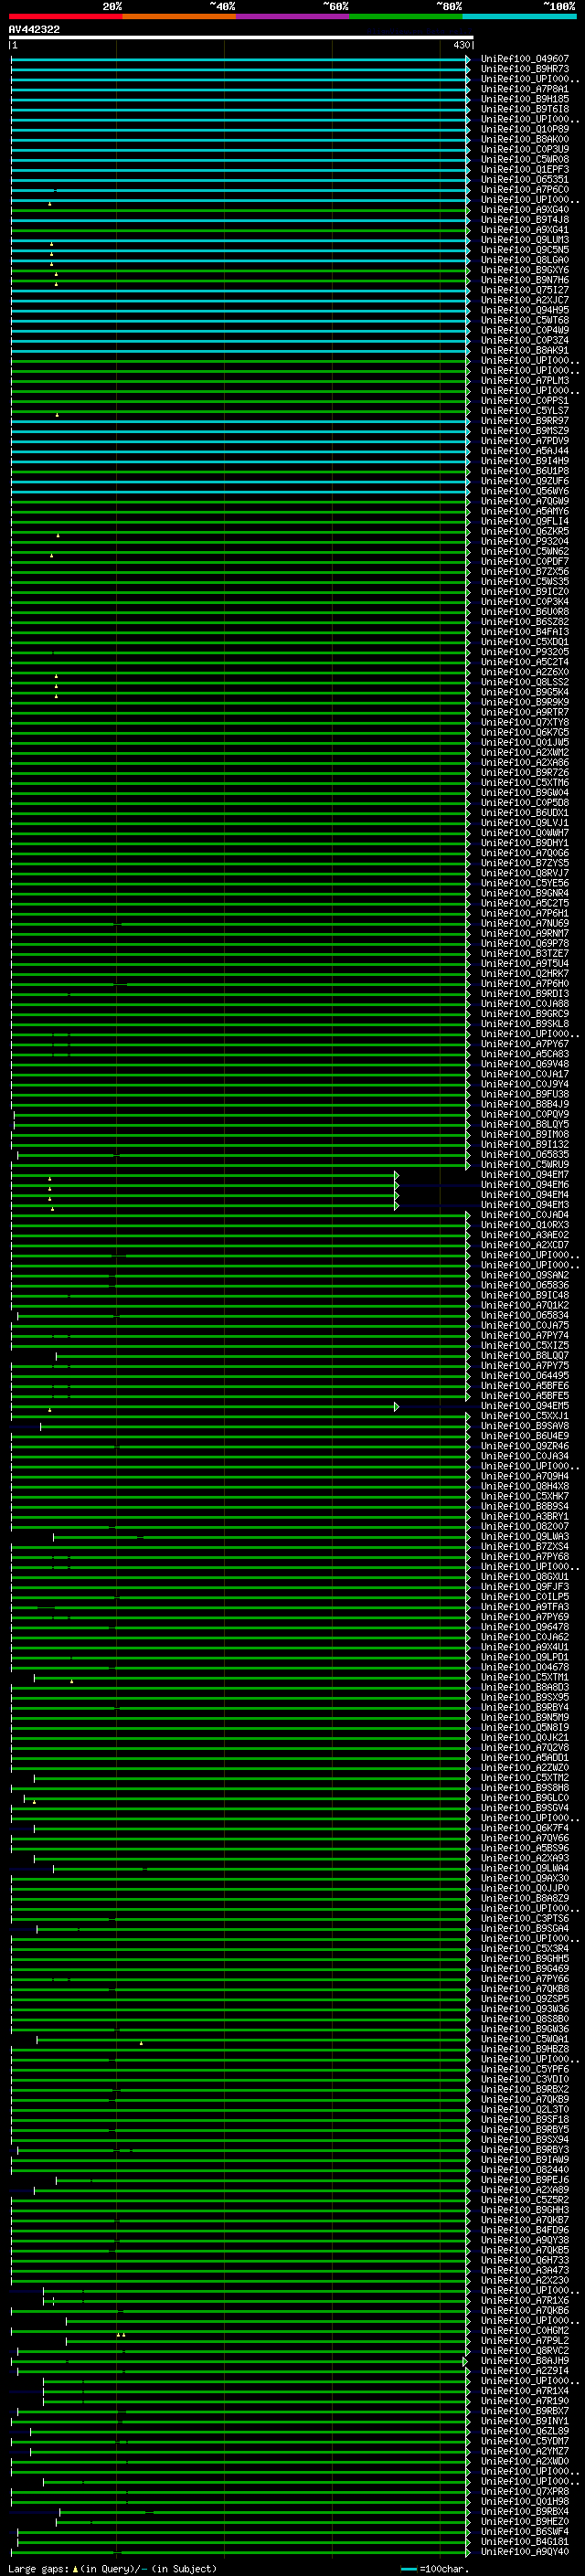
Task: Click the UniRef100_Q1EPF3 label
Action: click(x=525, y=169)
